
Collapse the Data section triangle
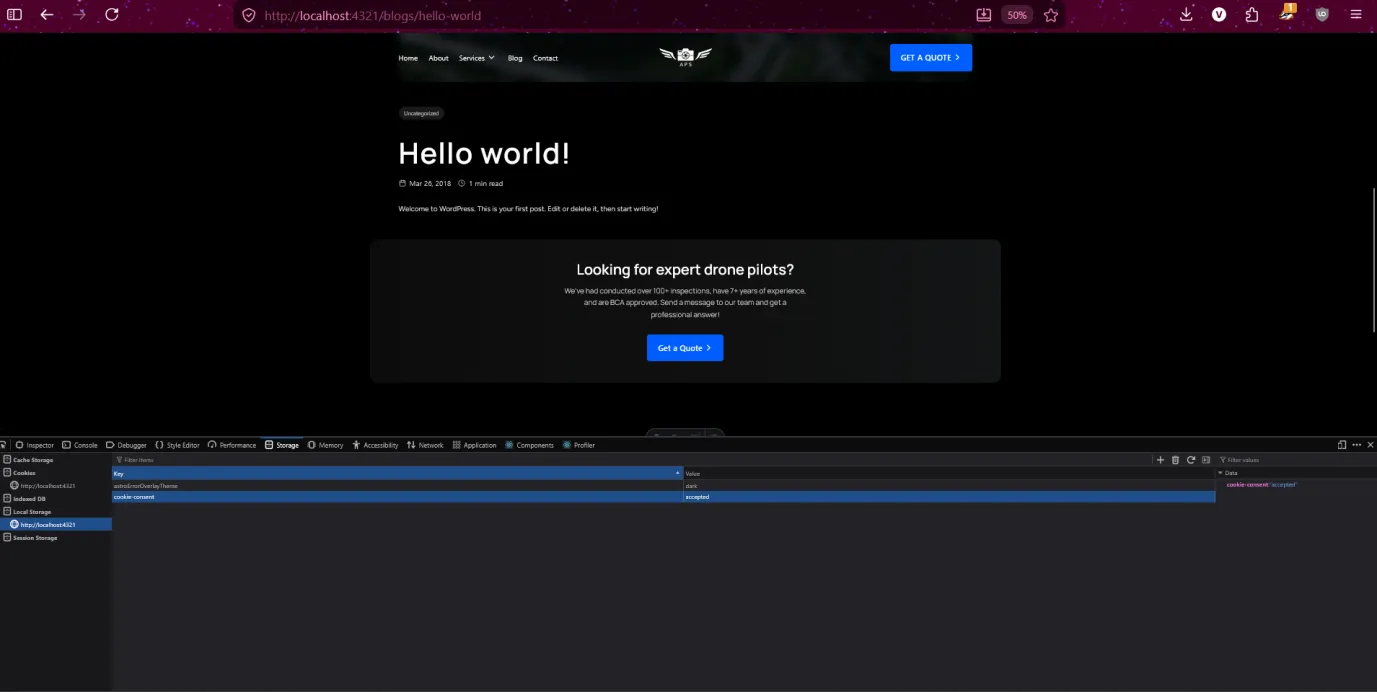[x=1220, y=473]
